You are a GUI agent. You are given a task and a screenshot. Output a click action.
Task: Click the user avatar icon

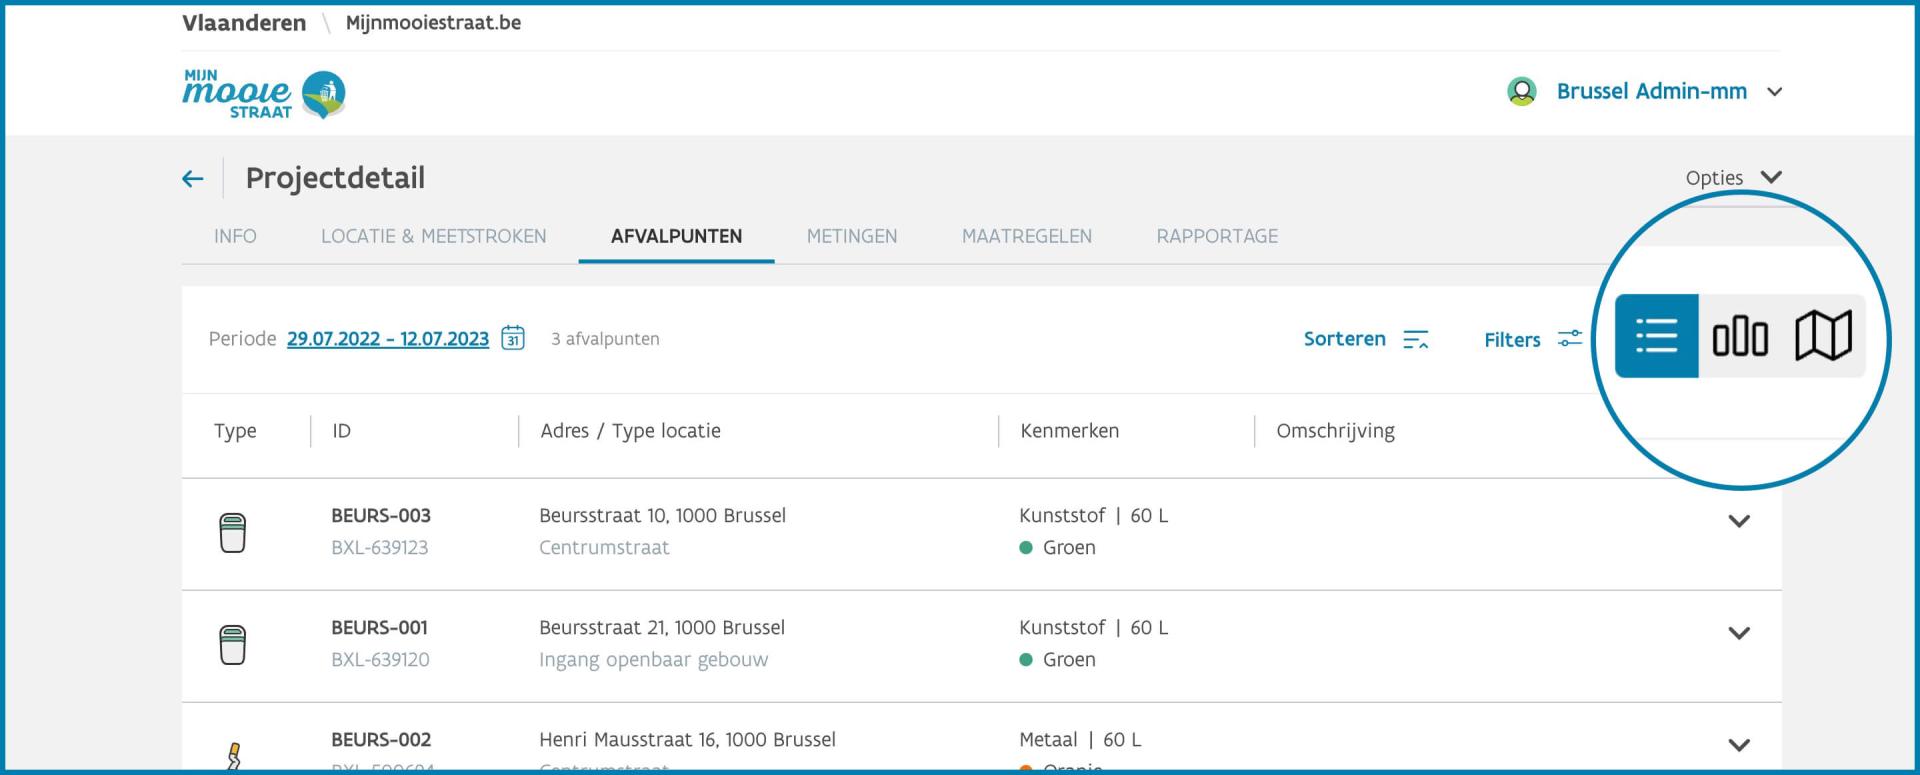pos(1521,91)
